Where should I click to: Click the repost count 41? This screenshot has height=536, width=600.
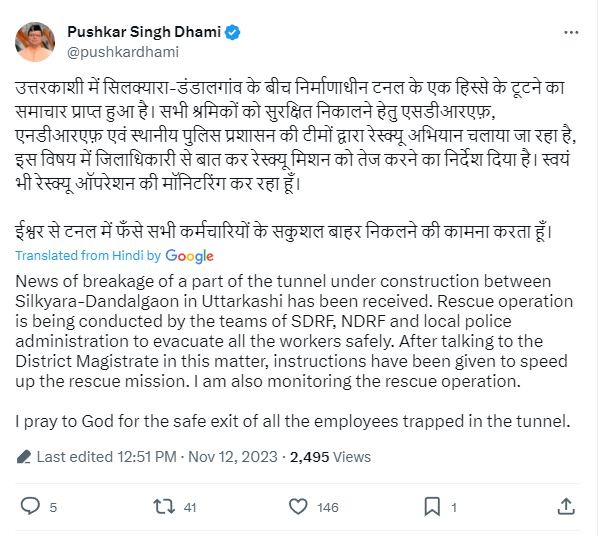click(188, 507)
